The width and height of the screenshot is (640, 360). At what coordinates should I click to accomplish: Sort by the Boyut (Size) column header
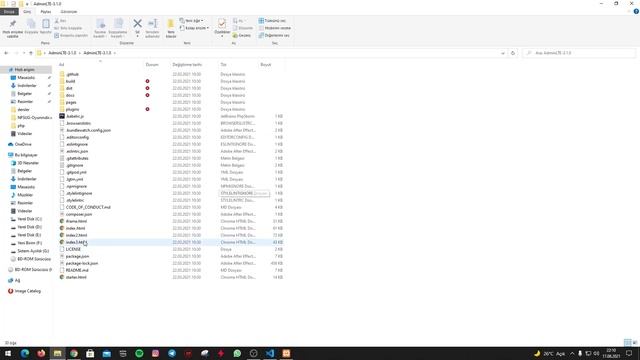pyautogui.click(x=266, y=64)
